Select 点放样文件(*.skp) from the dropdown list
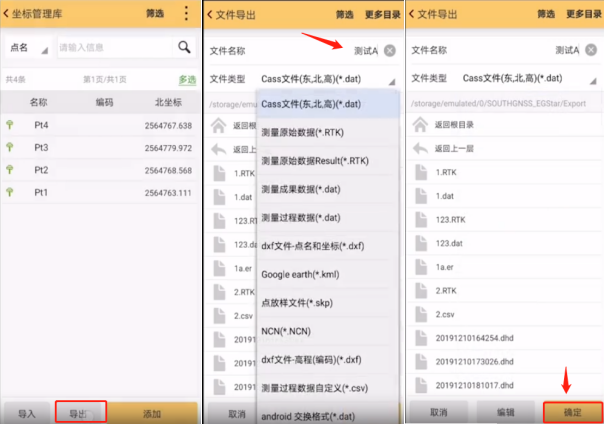This screenshot has height=426, width=606. 300,301
